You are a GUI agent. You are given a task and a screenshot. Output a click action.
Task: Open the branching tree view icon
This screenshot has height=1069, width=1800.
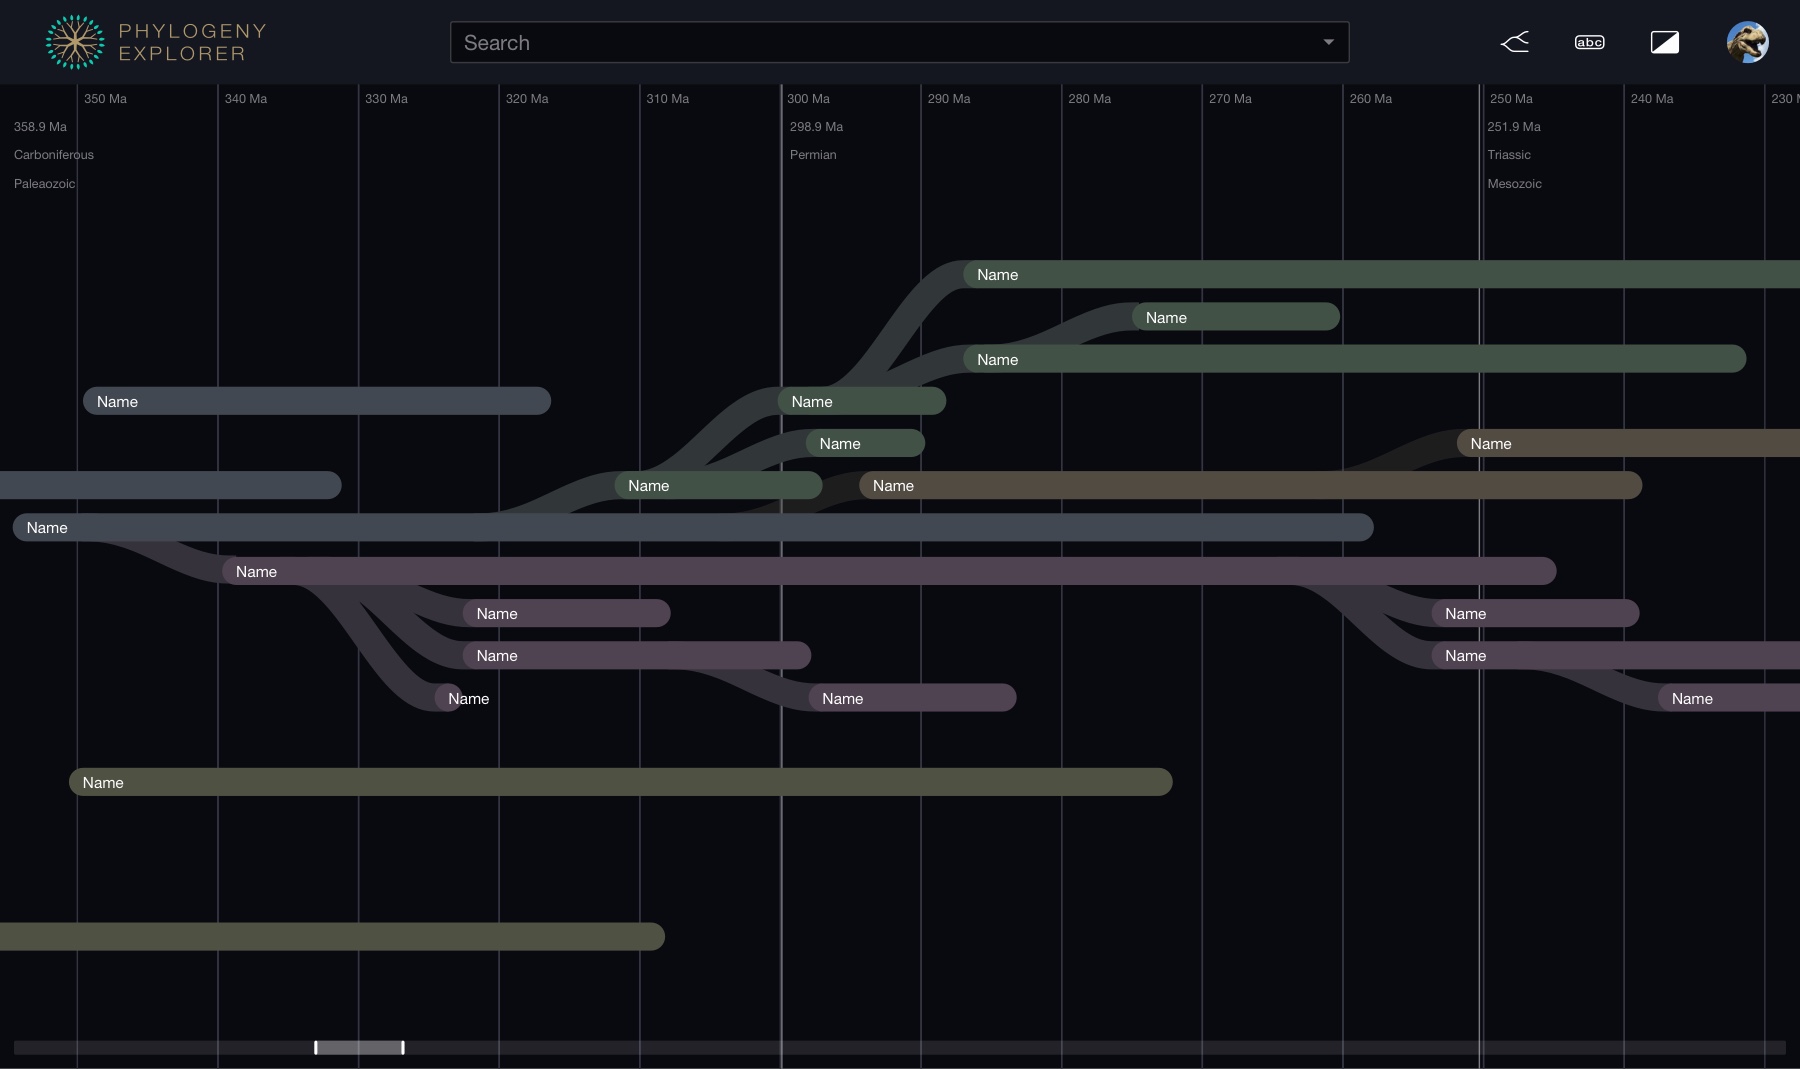pyautogui.click(x=1515, y=42)
